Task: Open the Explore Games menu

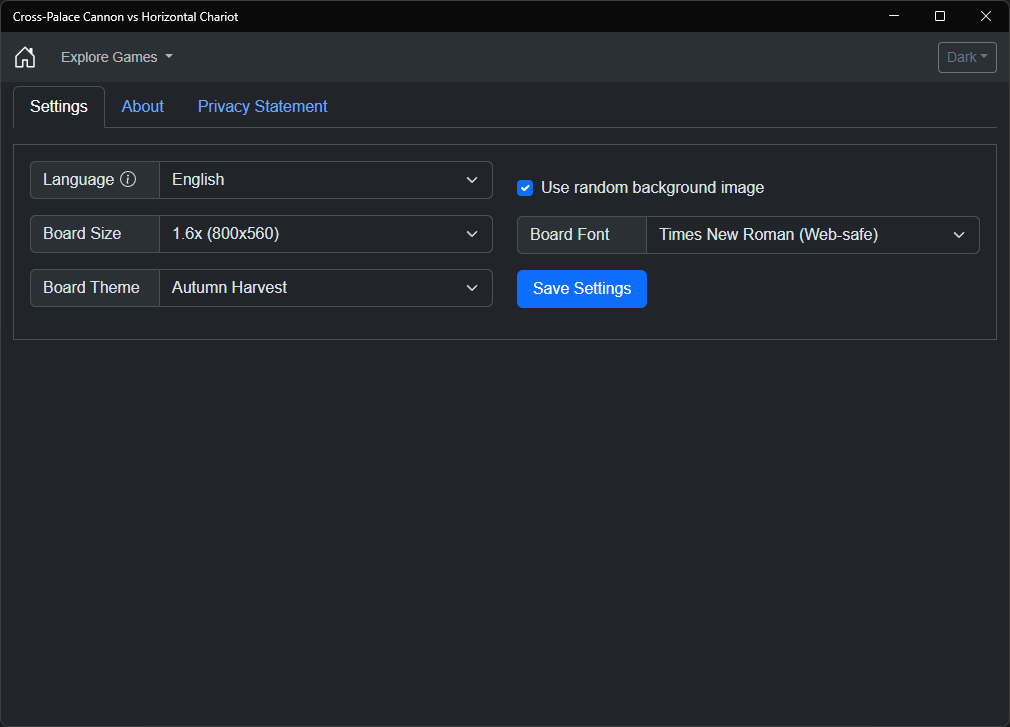Action: pos(117,57)
